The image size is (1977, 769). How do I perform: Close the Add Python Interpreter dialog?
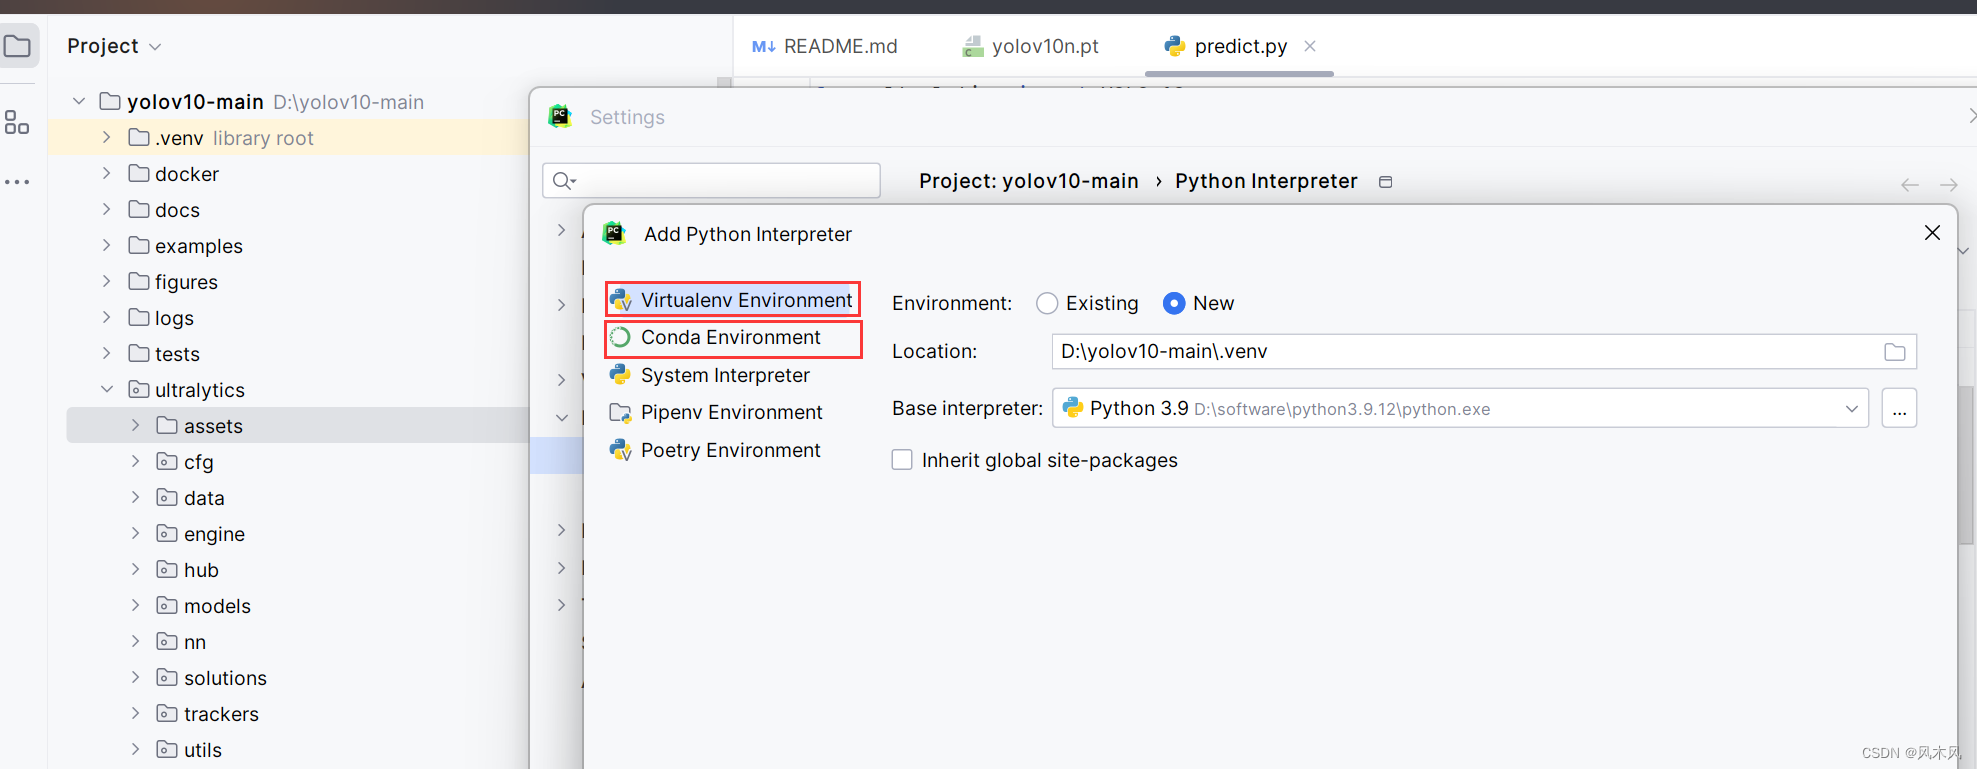click(x=1932, y=233)
